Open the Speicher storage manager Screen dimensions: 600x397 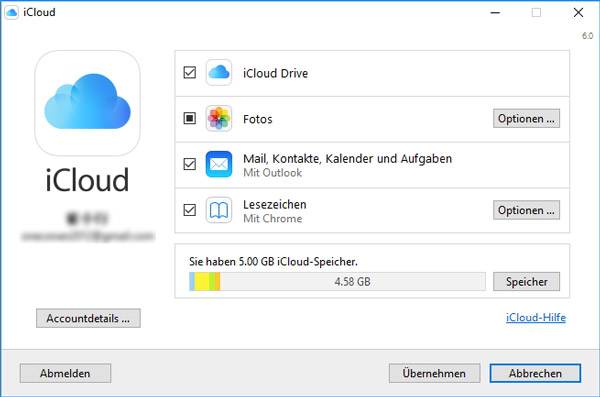(526, 282)
